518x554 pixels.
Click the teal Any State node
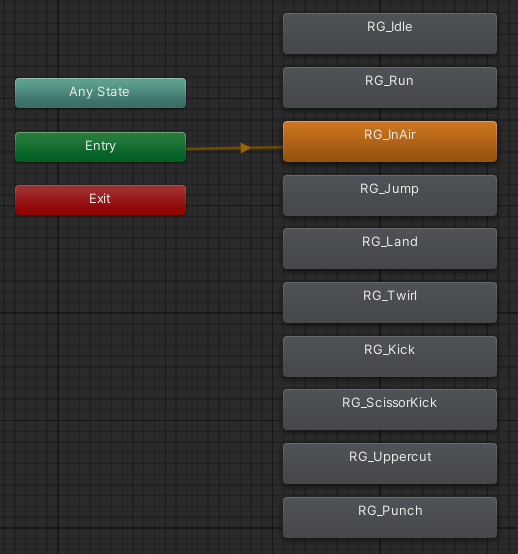click(x=100, y=93)
